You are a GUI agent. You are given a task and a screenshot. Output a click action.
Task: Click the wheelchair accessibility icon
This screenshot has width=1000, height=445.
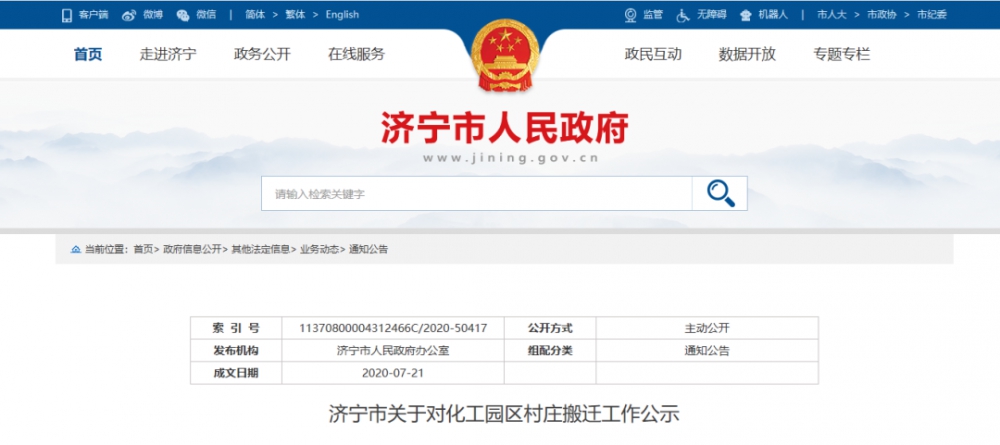[683, 15]
